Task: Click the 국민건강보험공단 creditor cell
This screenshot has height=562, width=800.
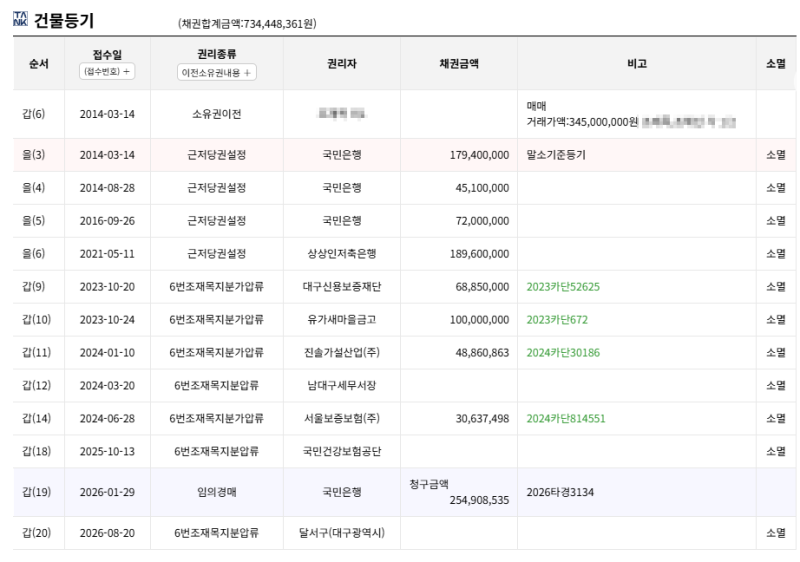Action: point(342,451)
